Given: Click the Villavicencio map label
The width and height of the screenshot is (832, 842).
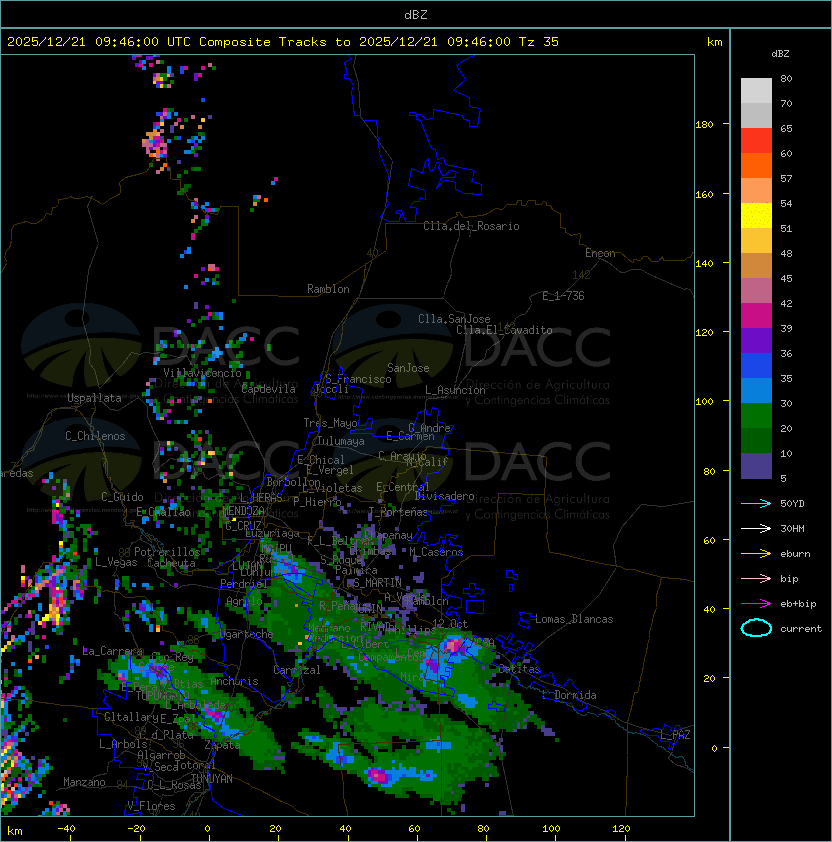Looking at the screenshot, I should [202, 373].
